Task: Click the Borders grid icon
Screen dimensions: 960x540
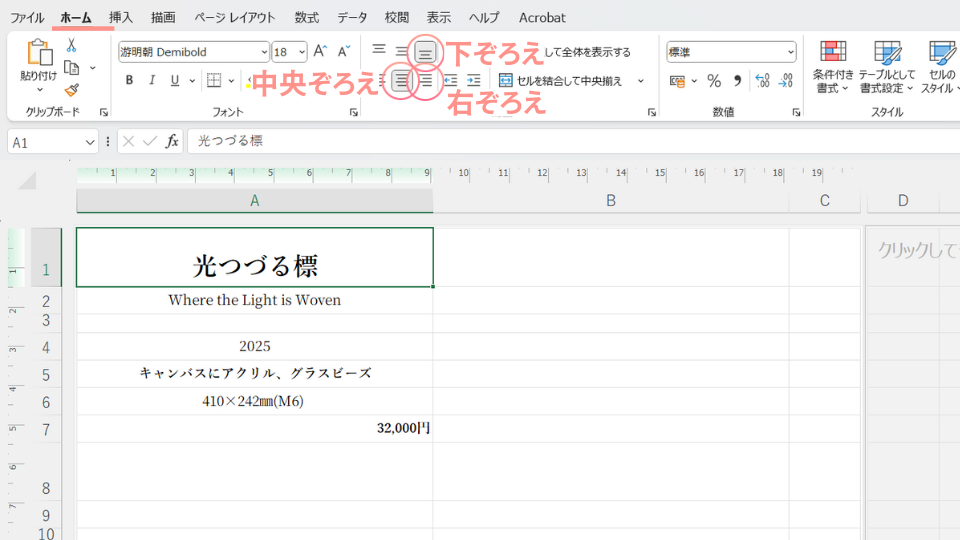Action: [214, 80]
